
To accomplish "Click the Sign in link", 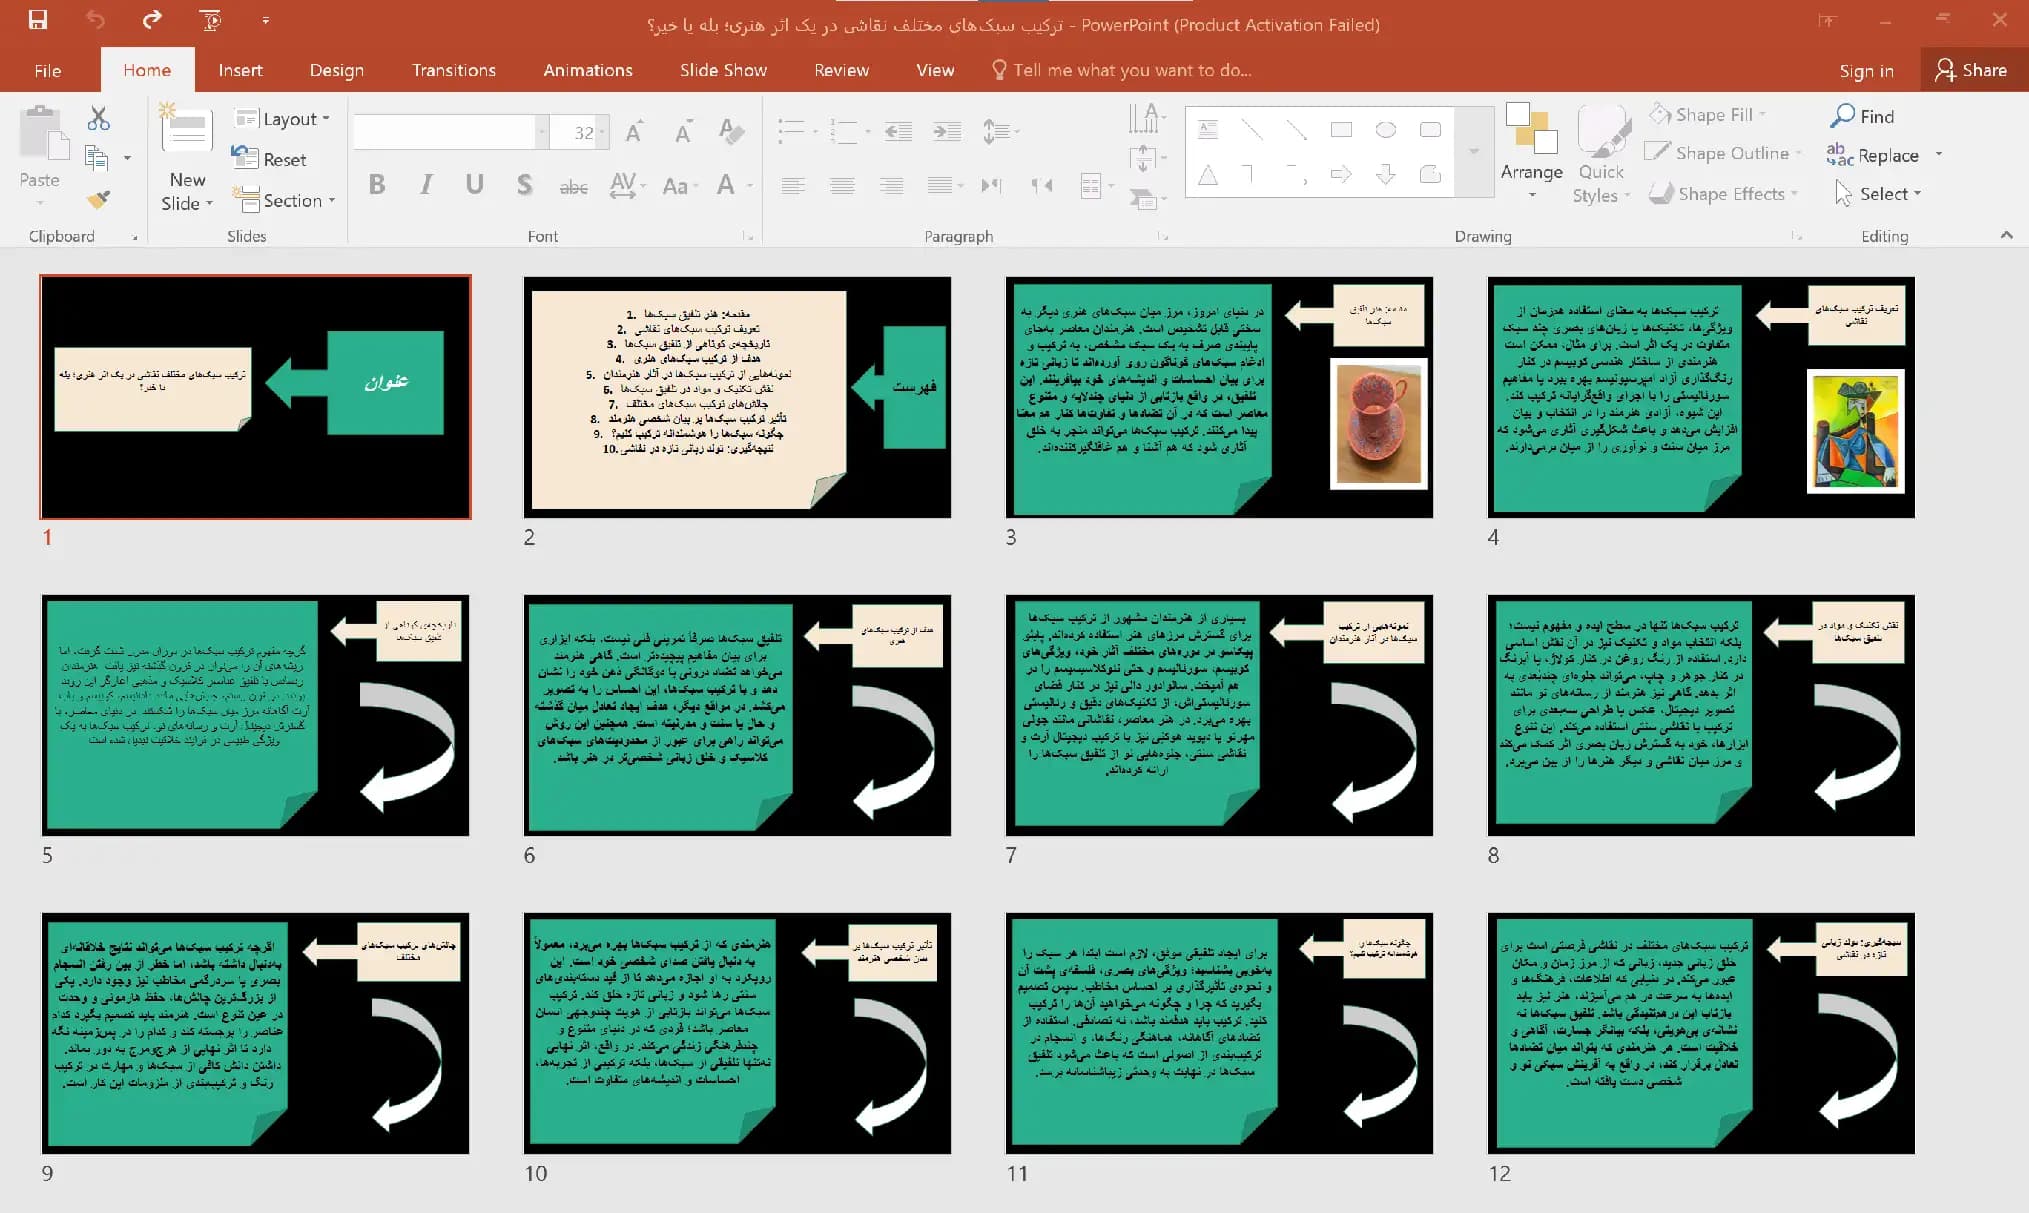I will (1866, 71).
